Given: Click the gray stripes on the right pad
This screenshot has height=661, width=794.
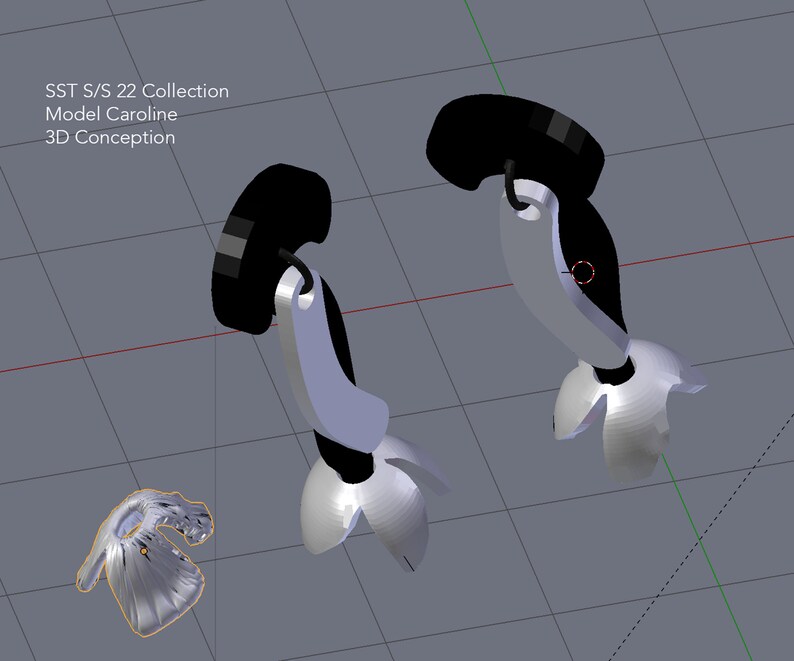Looking at the screenshot, I should click(x=557, y=127).
